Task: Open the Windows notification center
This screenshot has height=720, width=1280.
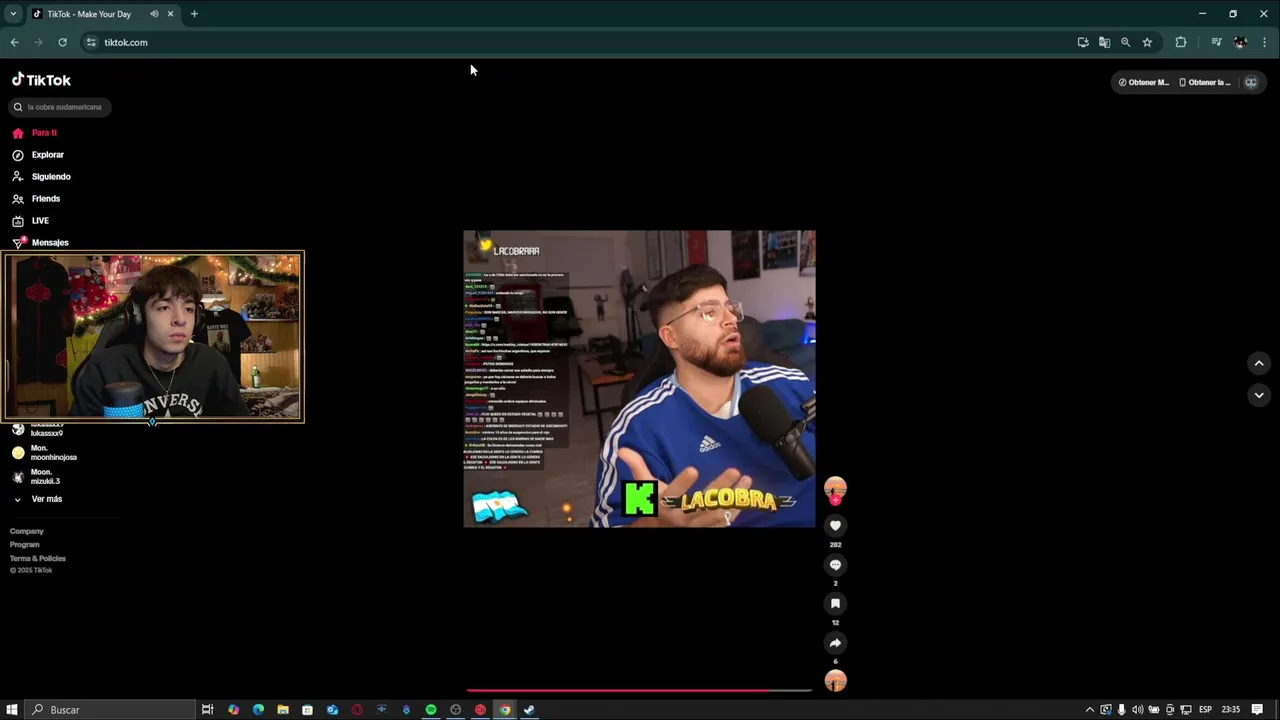Action: tap(1257, 710)
